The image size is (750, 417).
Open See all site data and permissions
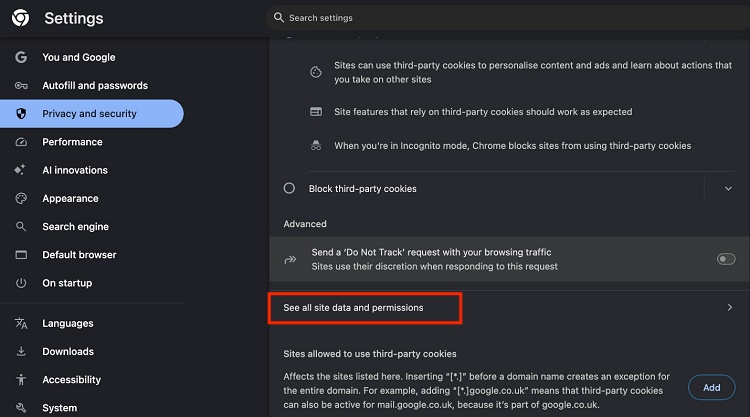354,308
